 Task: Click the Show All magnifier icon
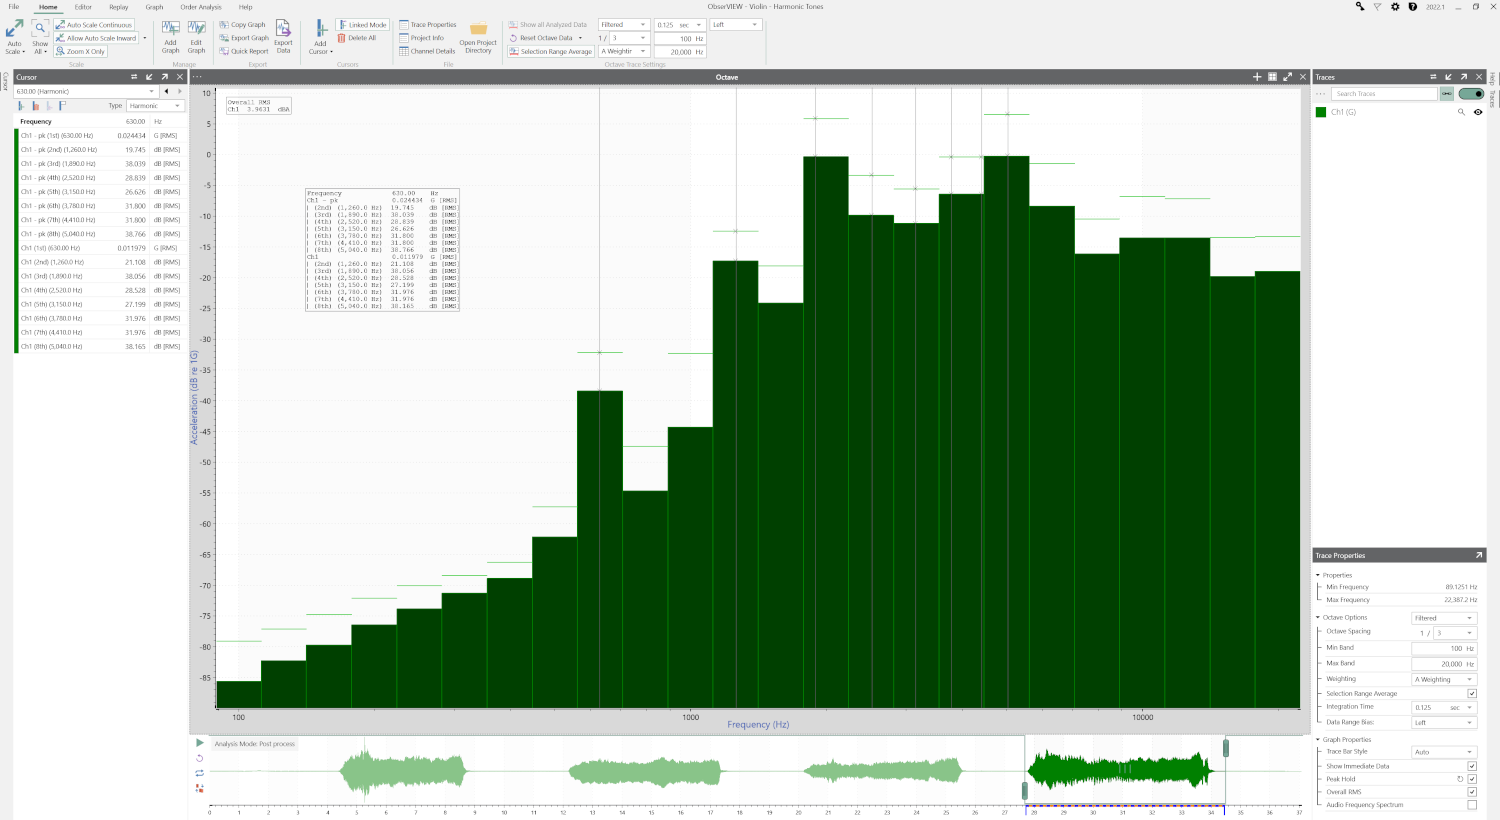point(40,29)
